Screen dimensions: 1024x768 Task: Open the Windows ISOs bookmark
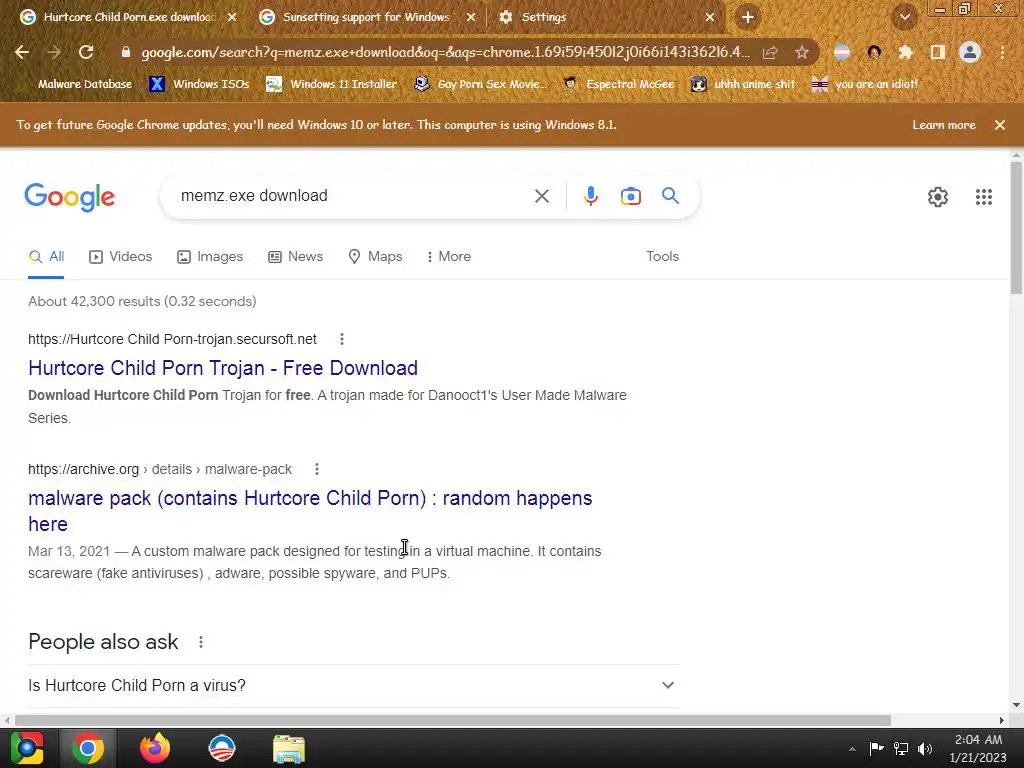(200, 84)
